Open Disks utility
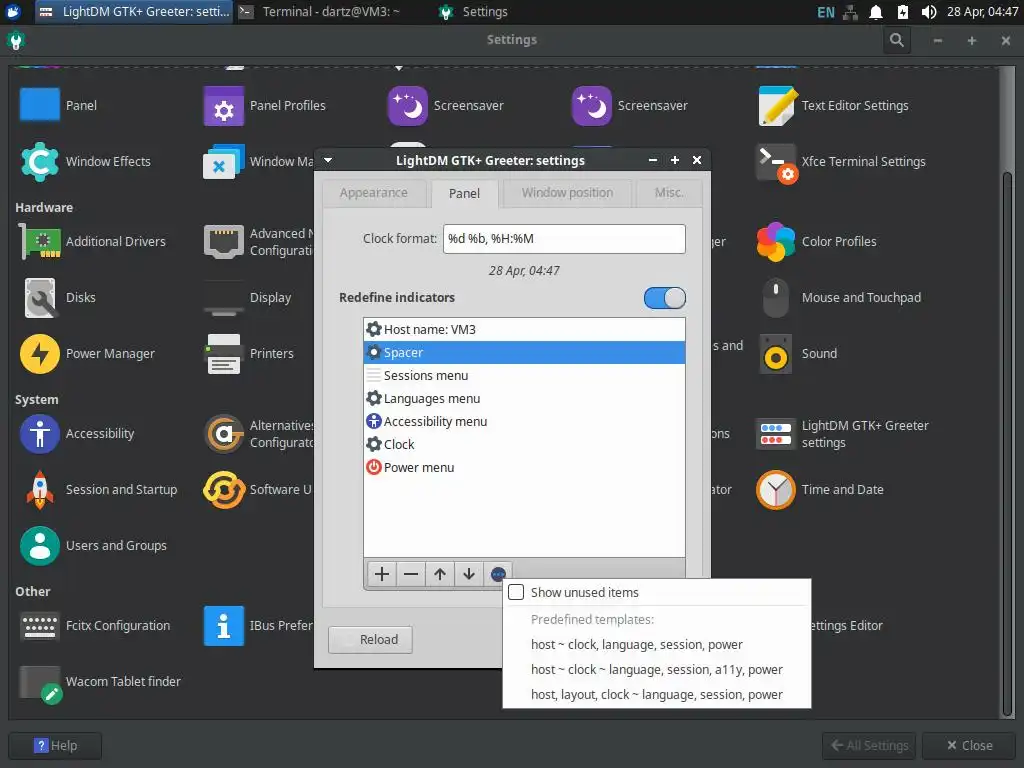Viewport: 1024px width, 768px height. (40, 297)
